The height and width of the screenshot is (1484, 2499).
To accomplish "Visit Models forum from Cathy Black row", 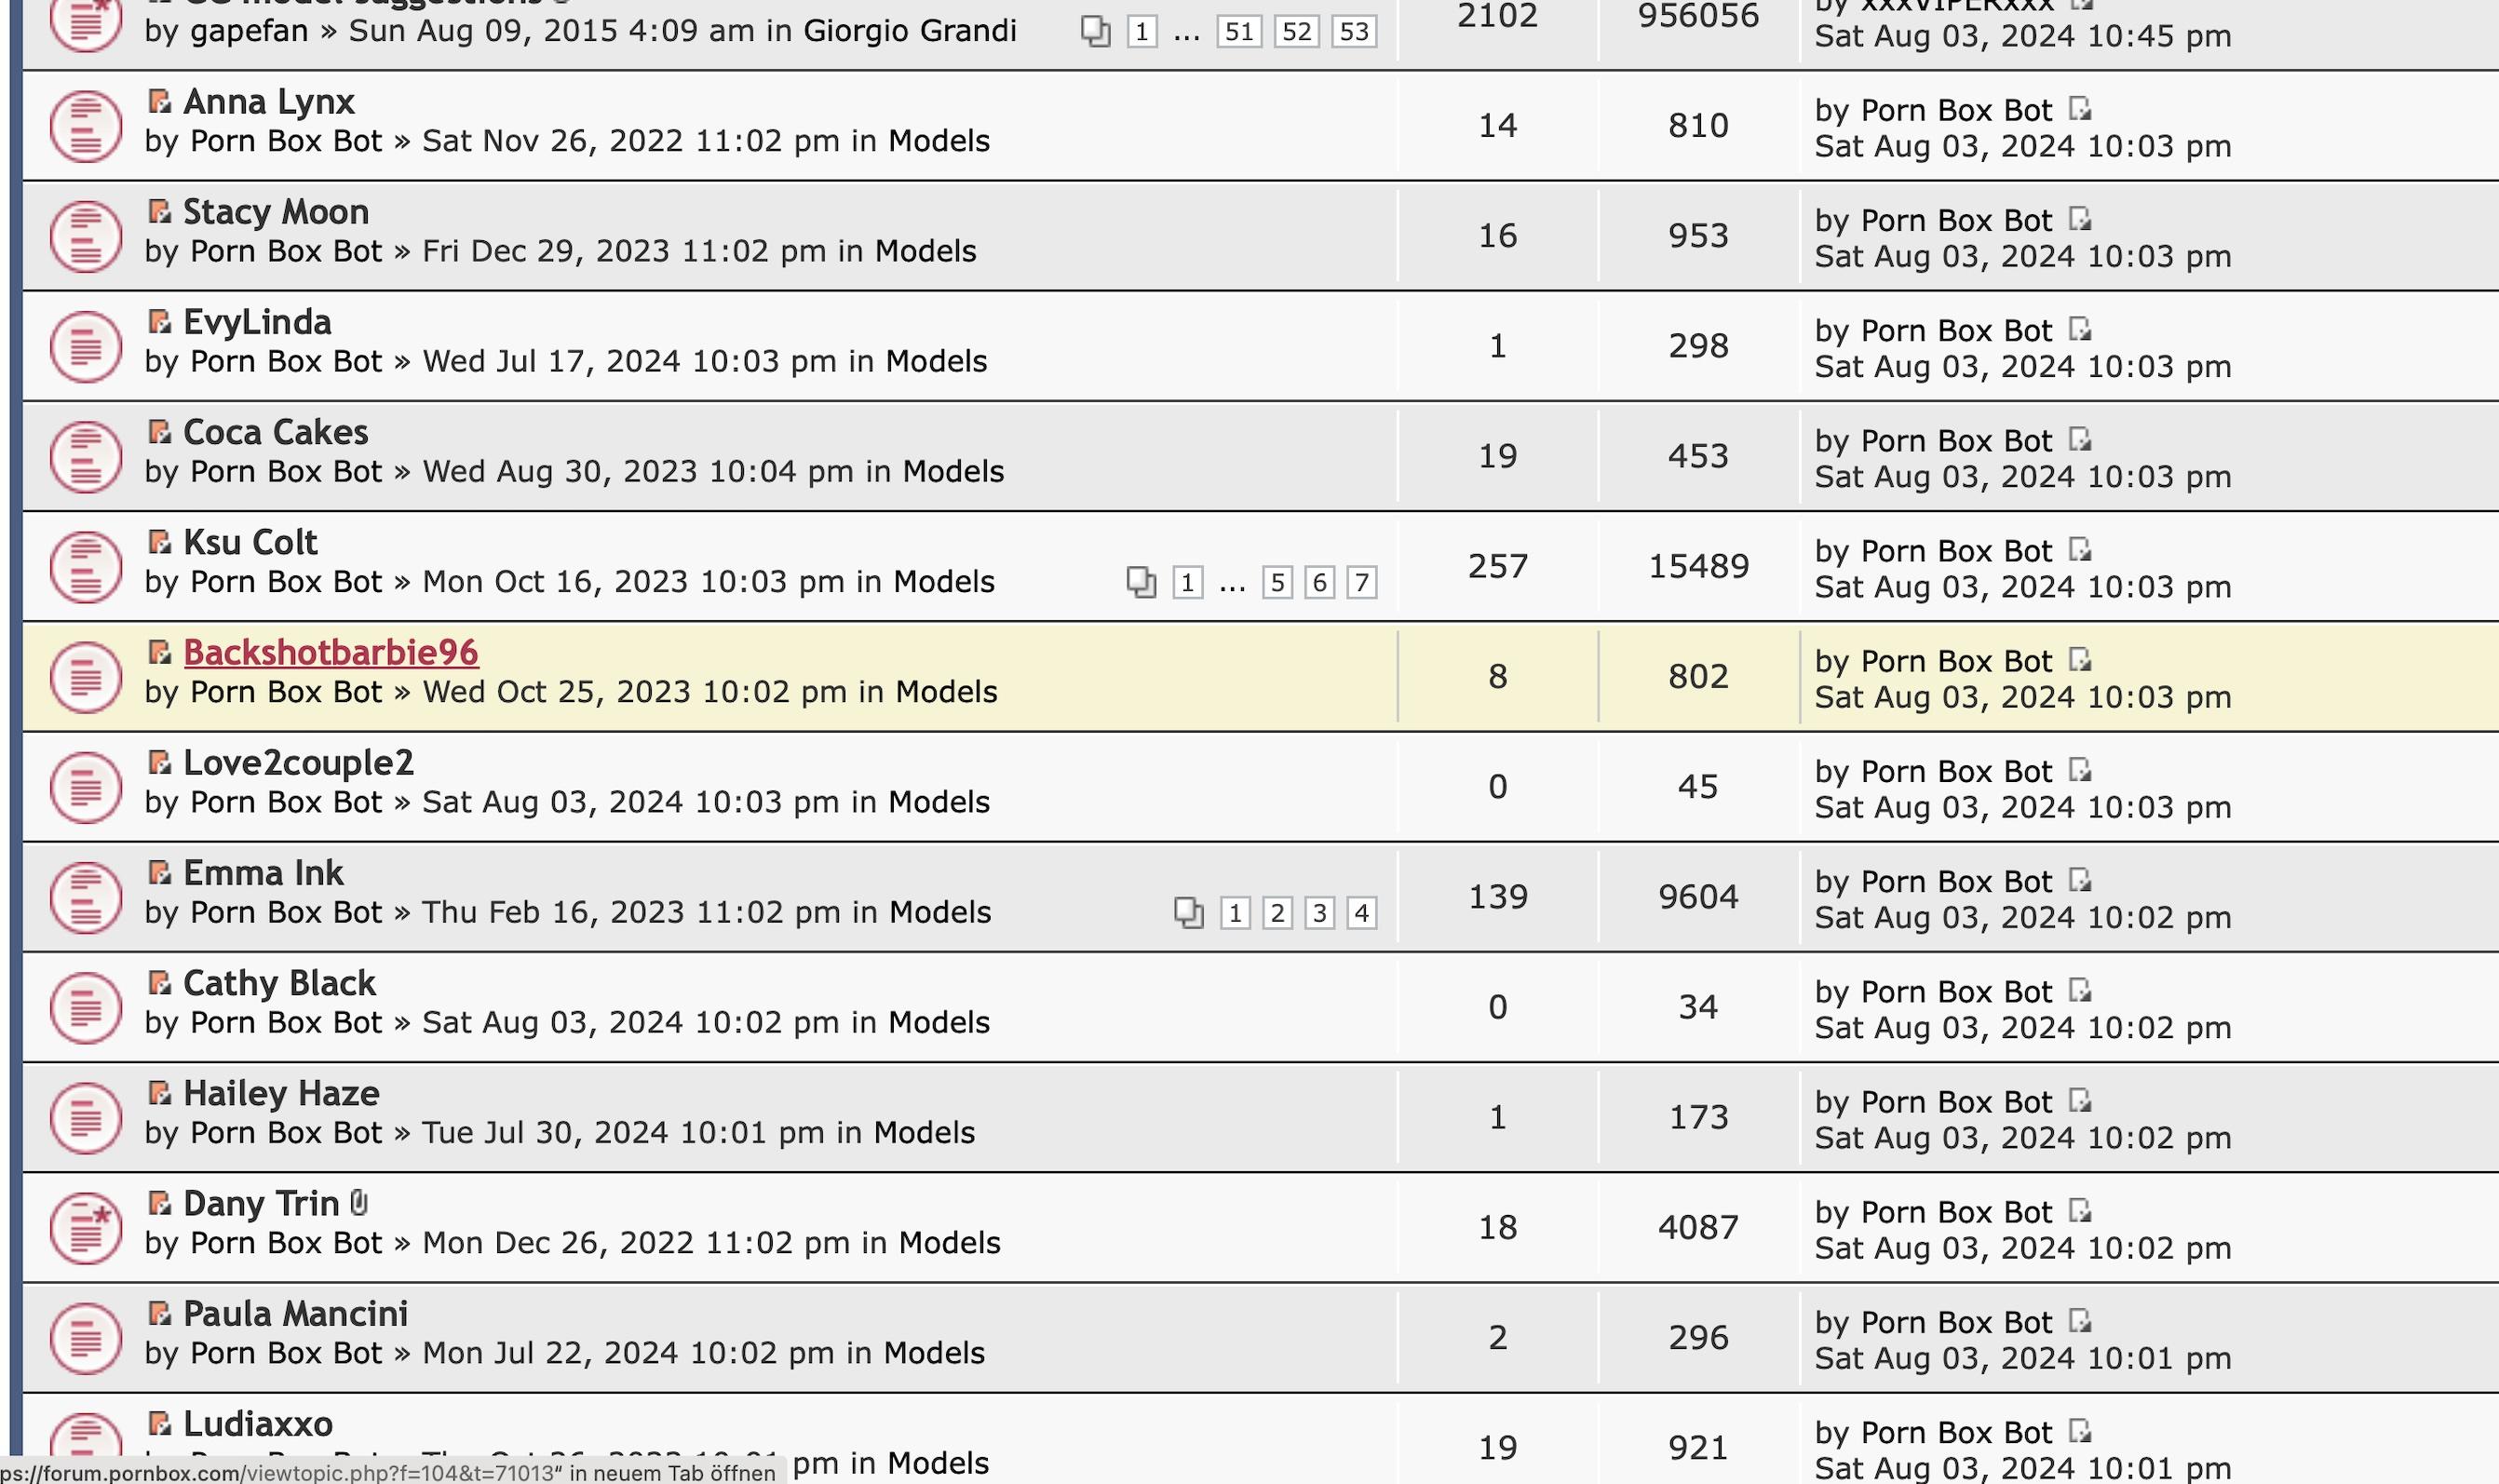I will [x=939, y=1022].
